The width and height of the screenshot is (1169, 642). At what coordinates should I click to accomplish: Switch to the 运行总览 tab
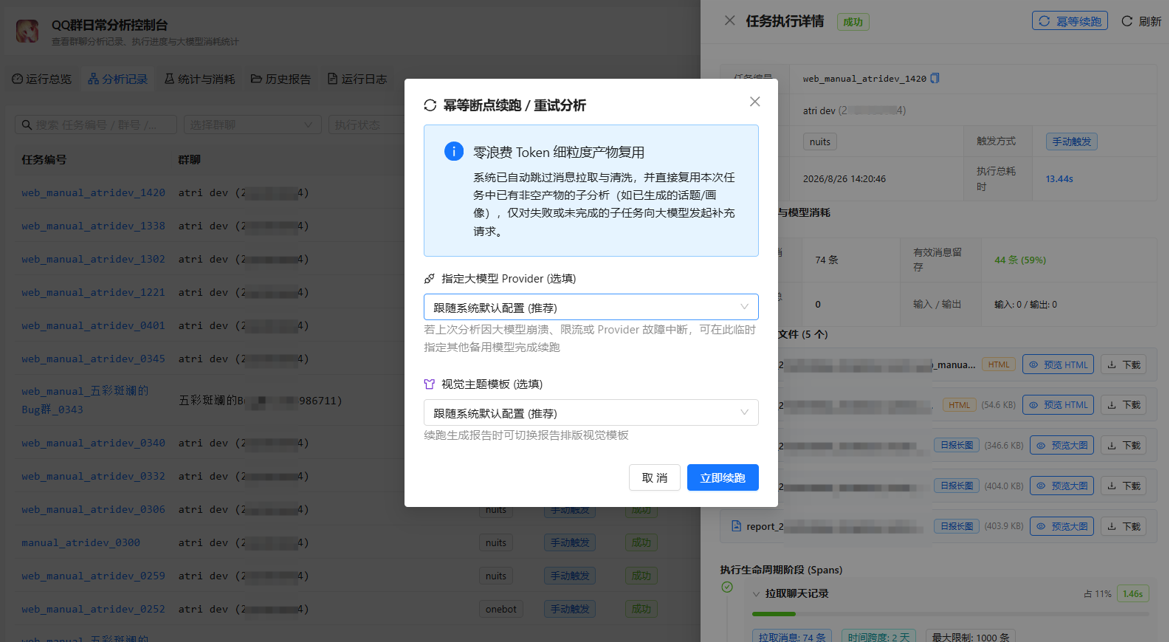(42, 79)
